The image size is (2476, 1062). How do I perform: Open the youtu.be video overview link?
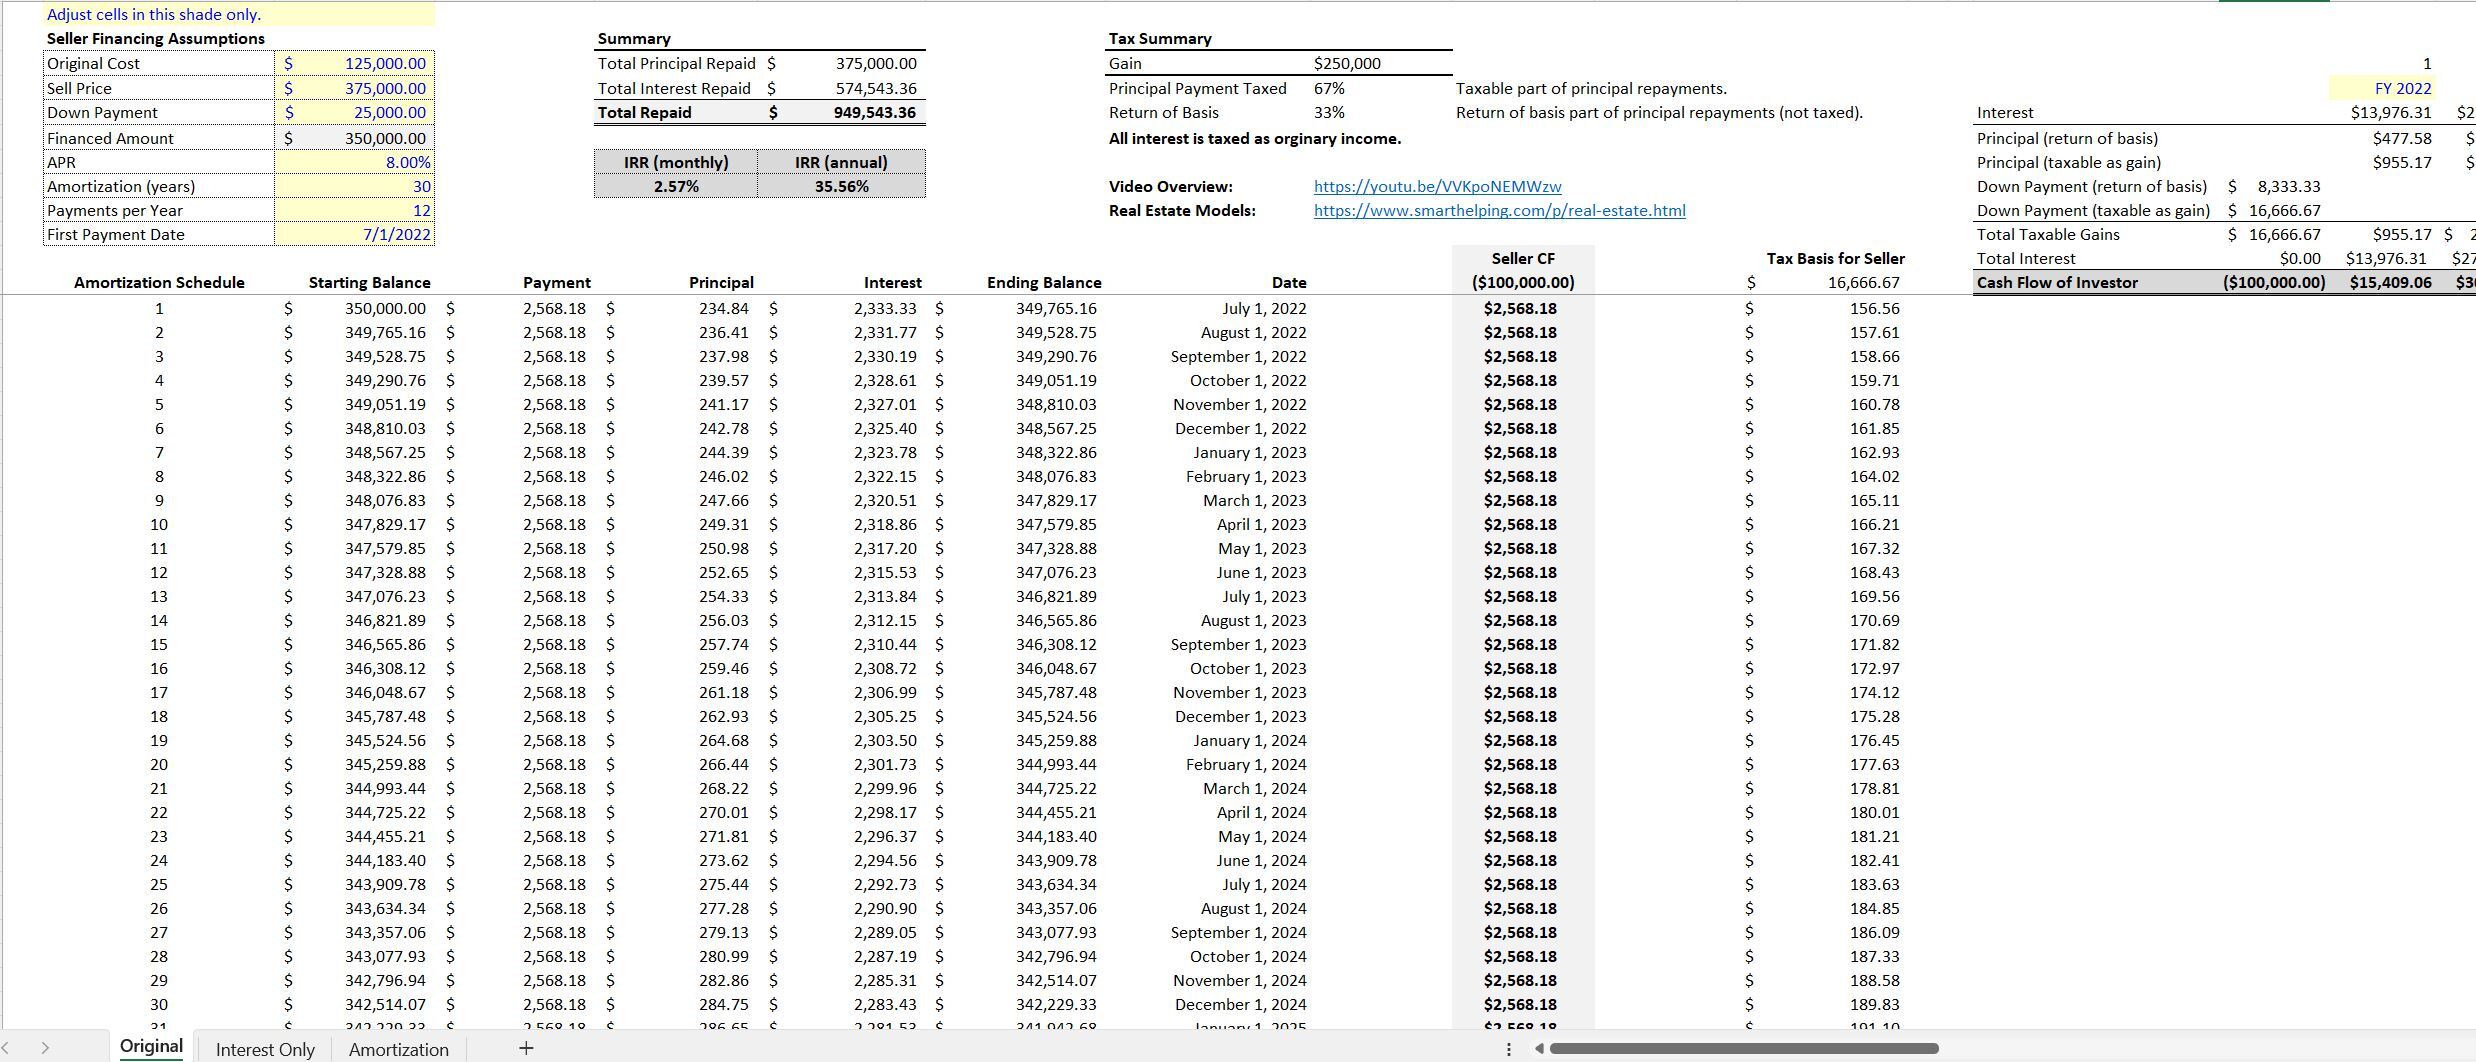pyautogui.click(x=1437, y=186)
